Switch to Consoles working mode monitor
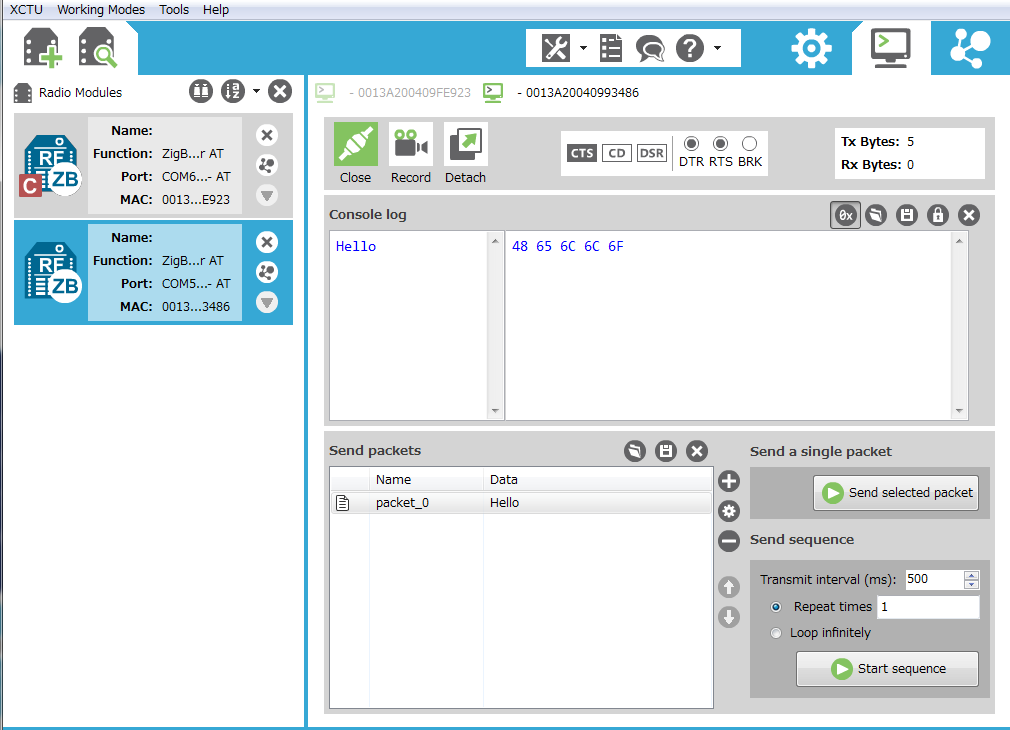1010x730 pixels. [x=890, y=48]
